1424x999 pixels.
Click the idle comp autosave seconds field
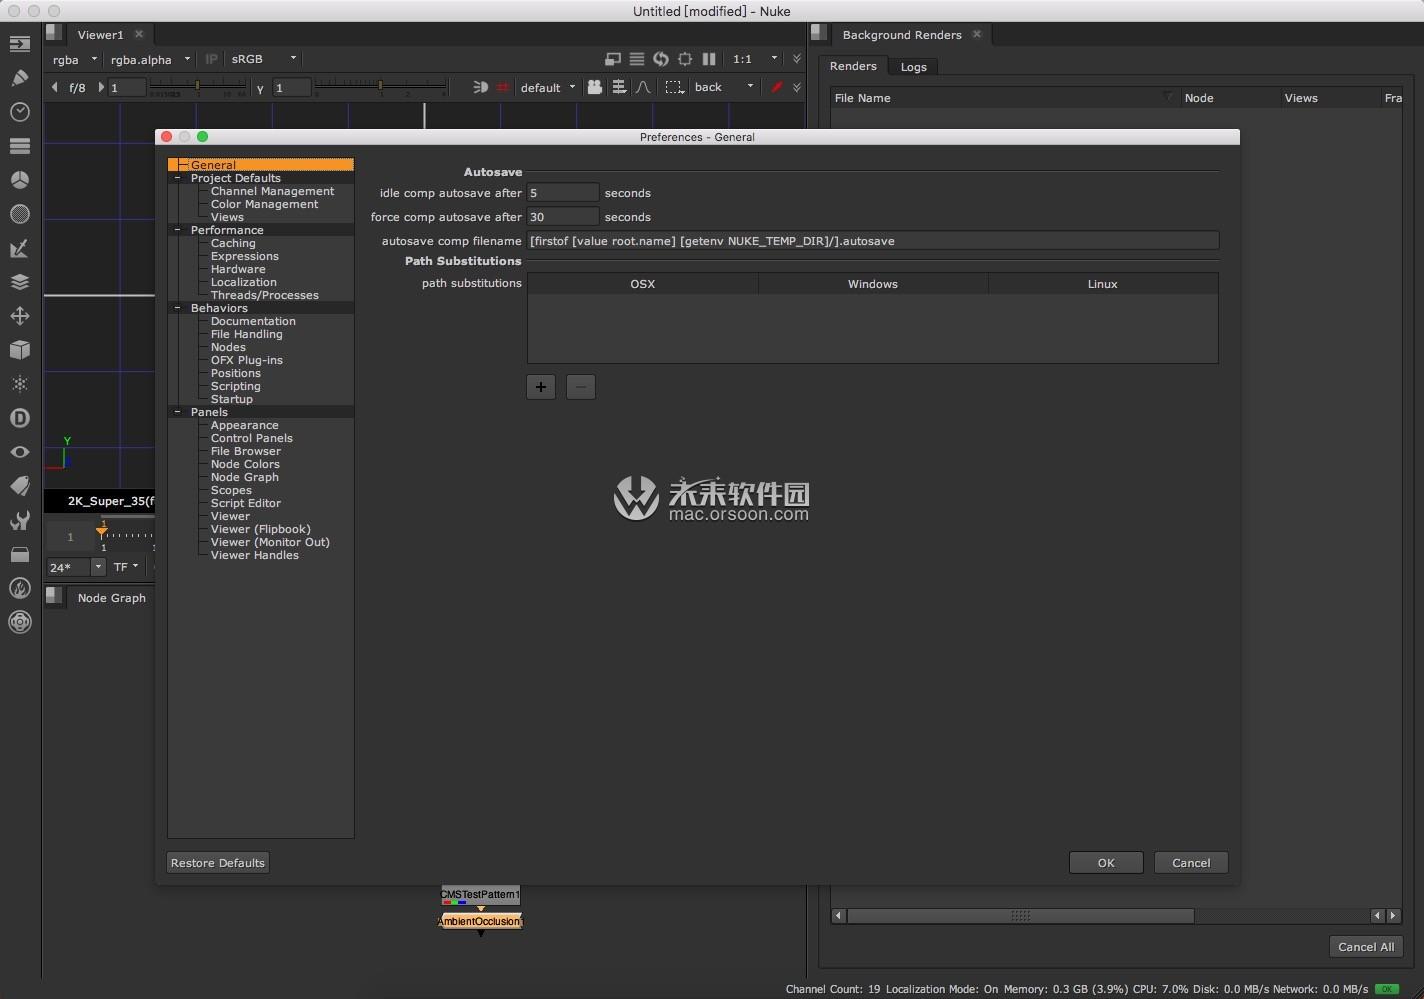(x=563, y=193)
